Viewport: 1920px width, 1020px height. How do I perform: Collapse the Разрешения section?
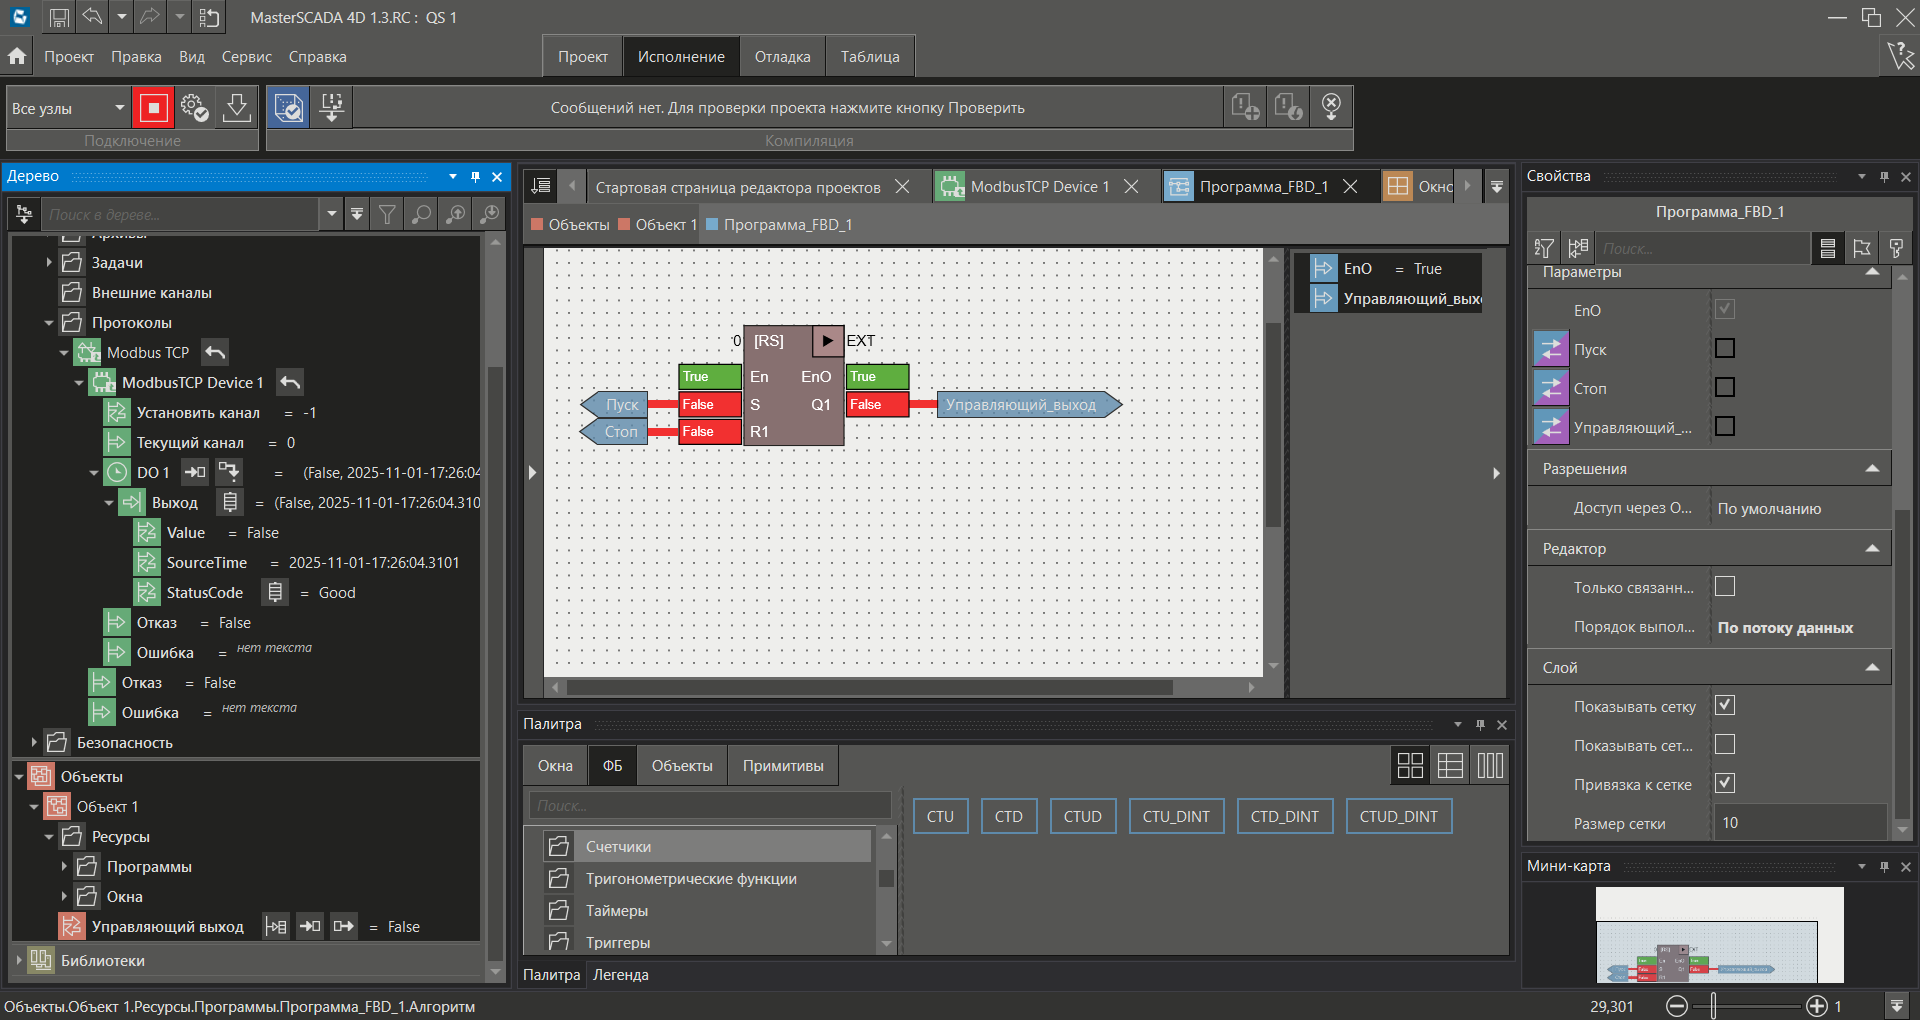pyautogui.click(x=1872, y=469)
